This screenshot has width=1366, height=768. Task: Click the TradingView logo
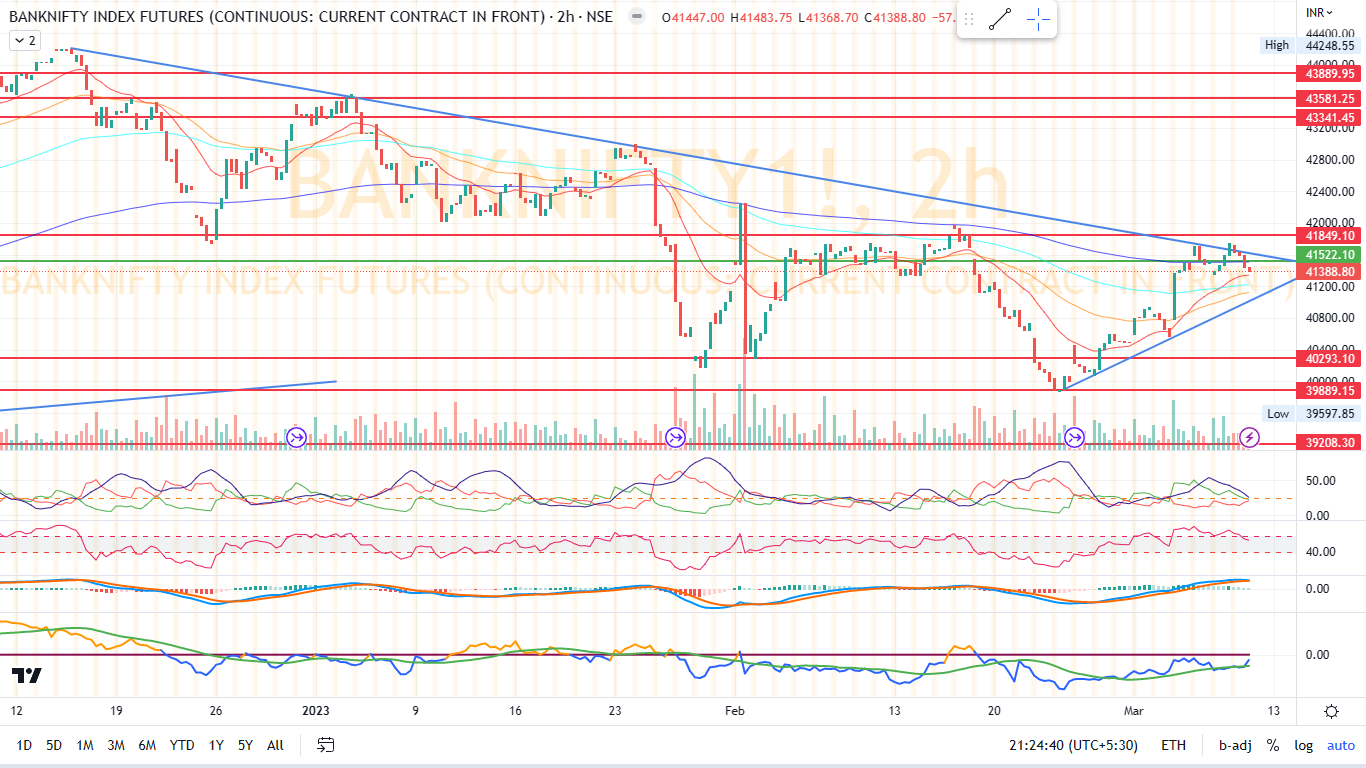click(27, 676)
